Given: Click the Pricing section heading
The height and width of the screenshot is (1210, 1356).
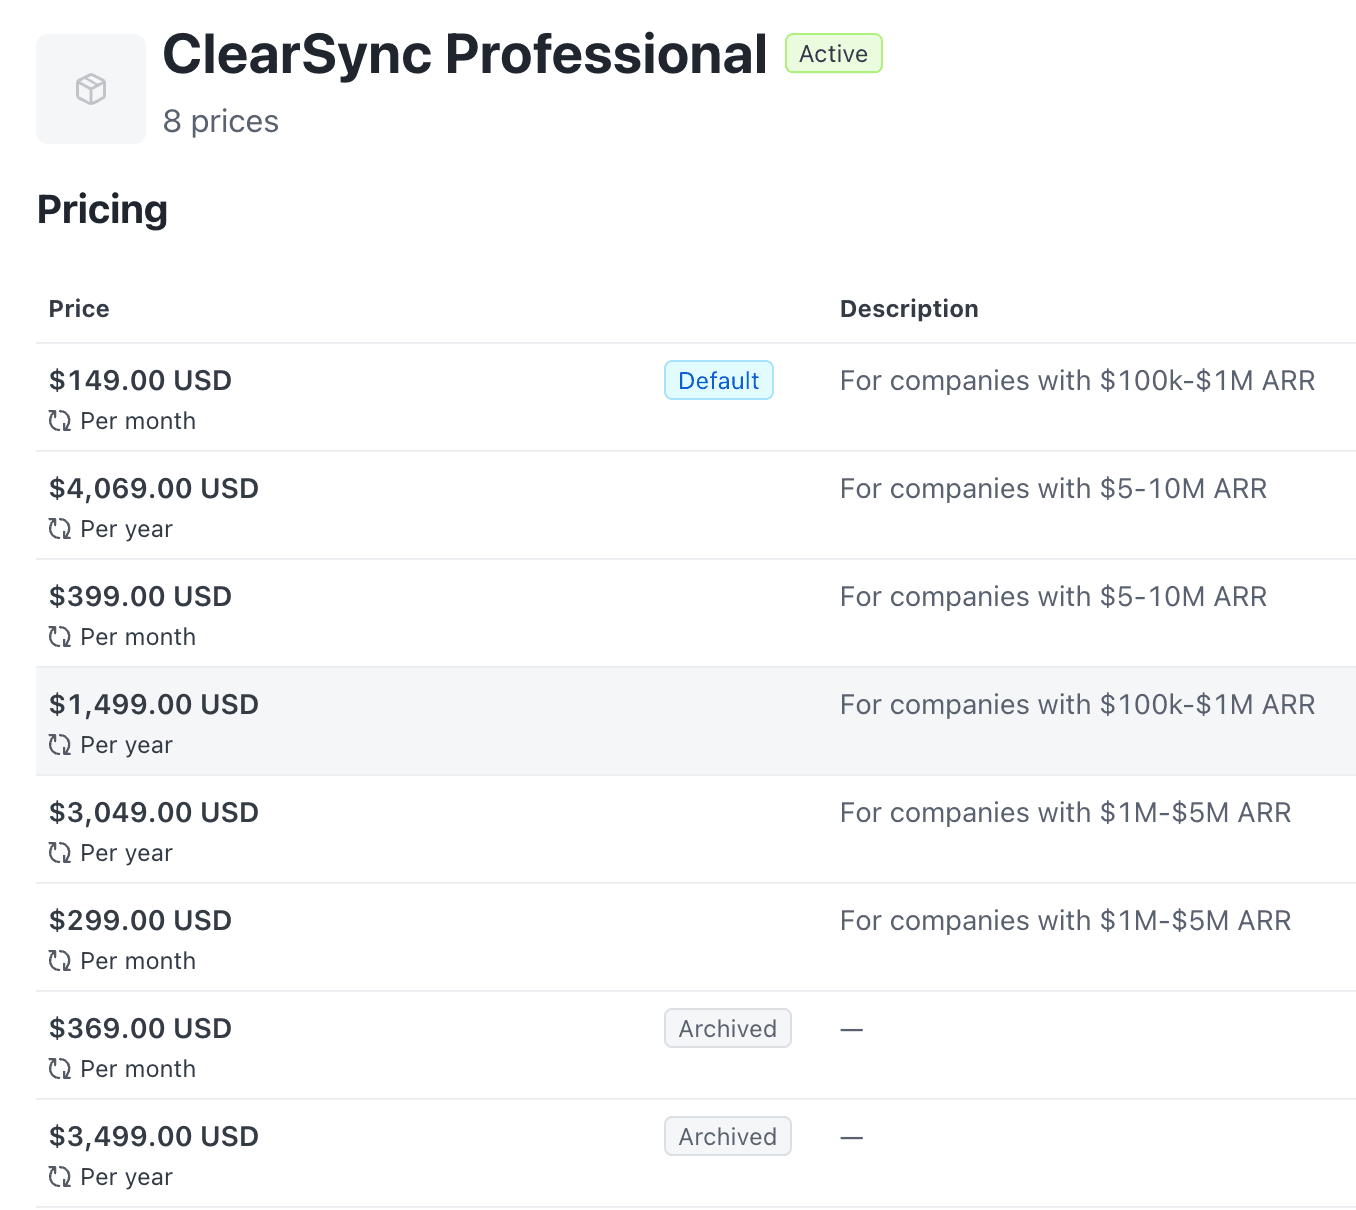Looking at the screenshot, I should pyautogui.click(x=101, y=209).
